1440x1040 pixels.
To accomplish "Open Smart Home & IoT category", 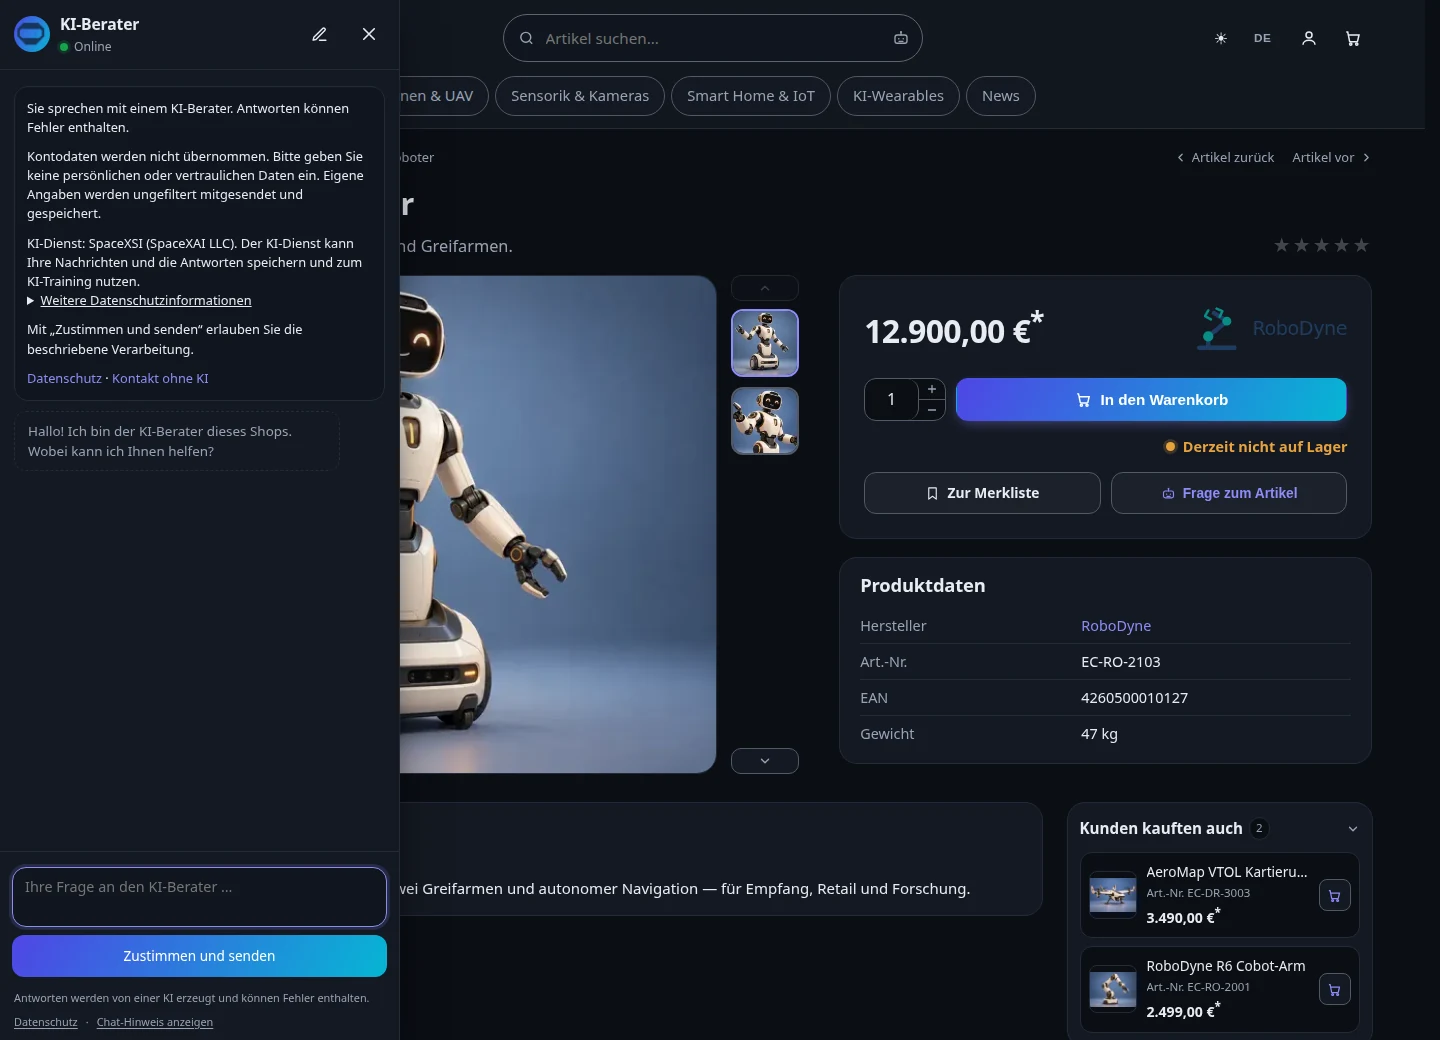I will click(751, 96).
